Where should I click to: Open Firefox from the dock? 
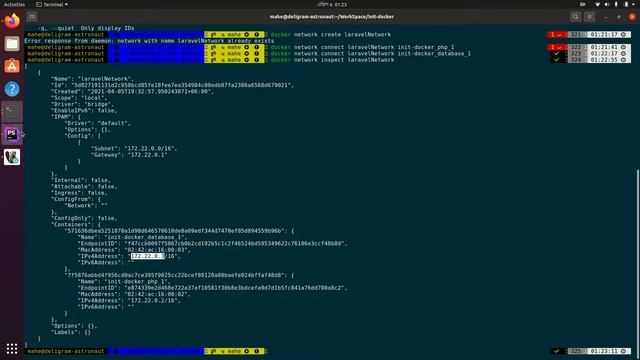tap(12, 20)
